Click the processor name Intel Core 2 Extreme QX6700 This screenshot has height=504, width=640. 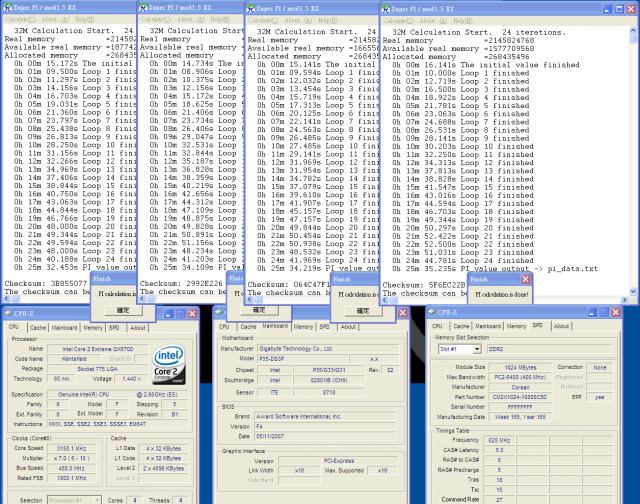pyautogui.click(x=98, y=349)
